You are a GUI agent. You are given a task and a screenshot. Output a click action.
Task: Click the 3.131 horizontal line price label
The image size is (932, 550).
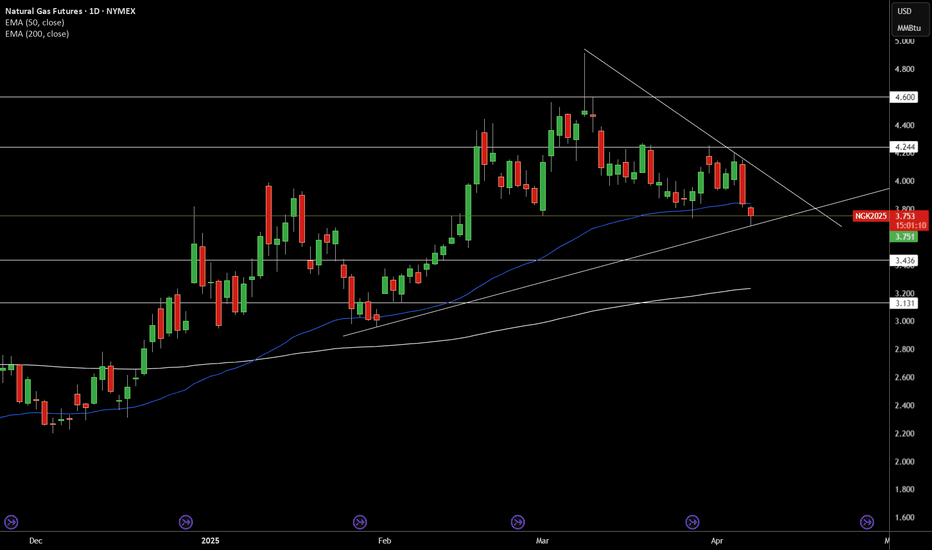903,303
